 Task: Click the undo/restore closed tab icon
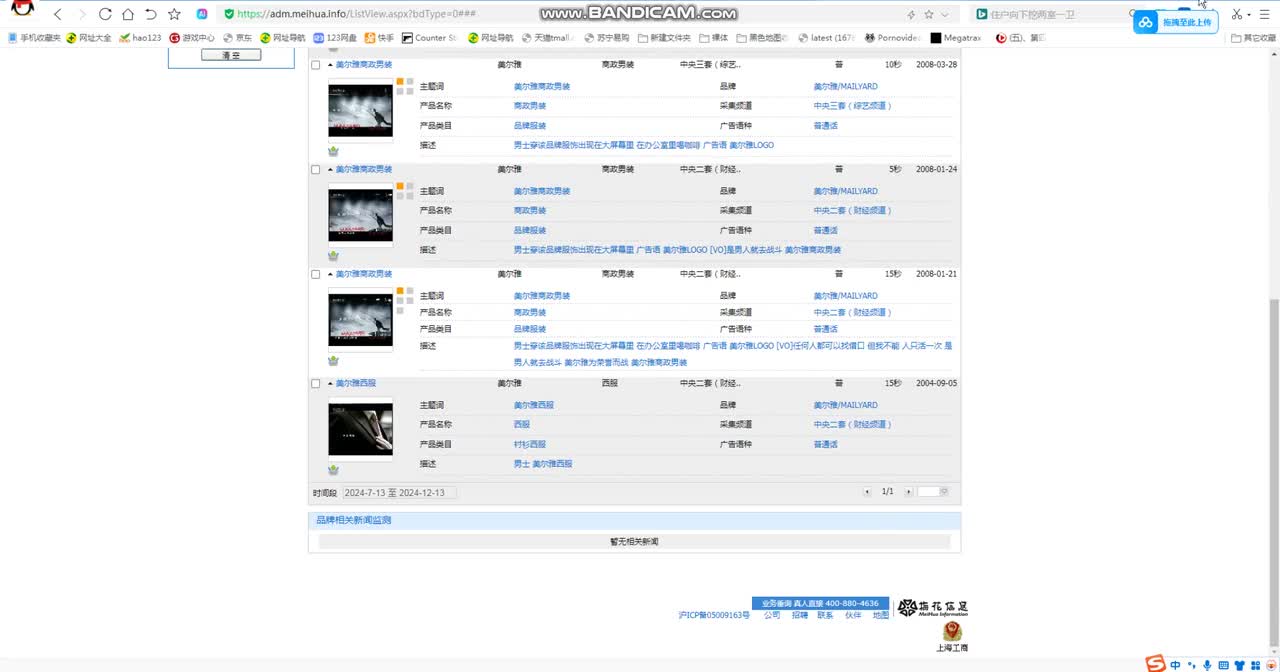click(x=151, y=14)
